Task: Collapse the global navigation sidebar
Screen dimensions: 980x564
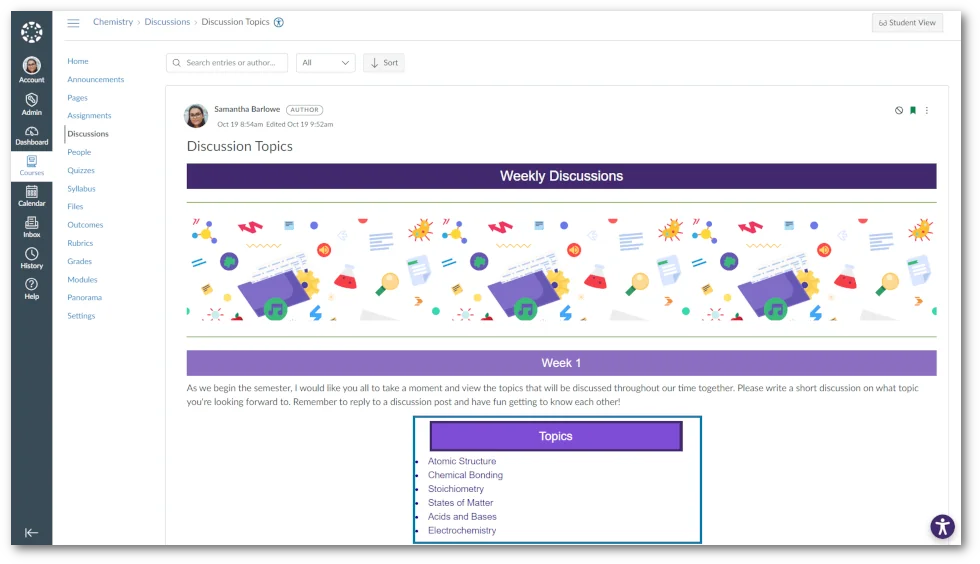Action: (31, 533)
